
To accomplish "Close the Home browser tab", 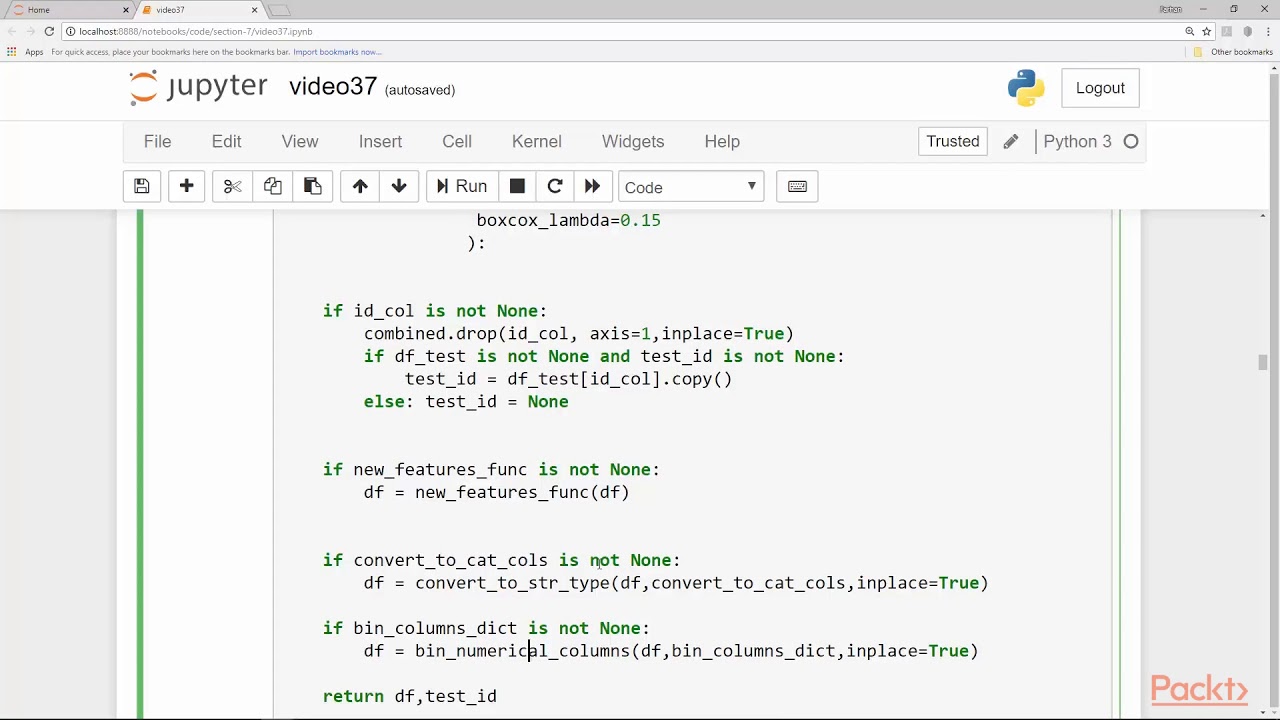I will tap(126, 10).
